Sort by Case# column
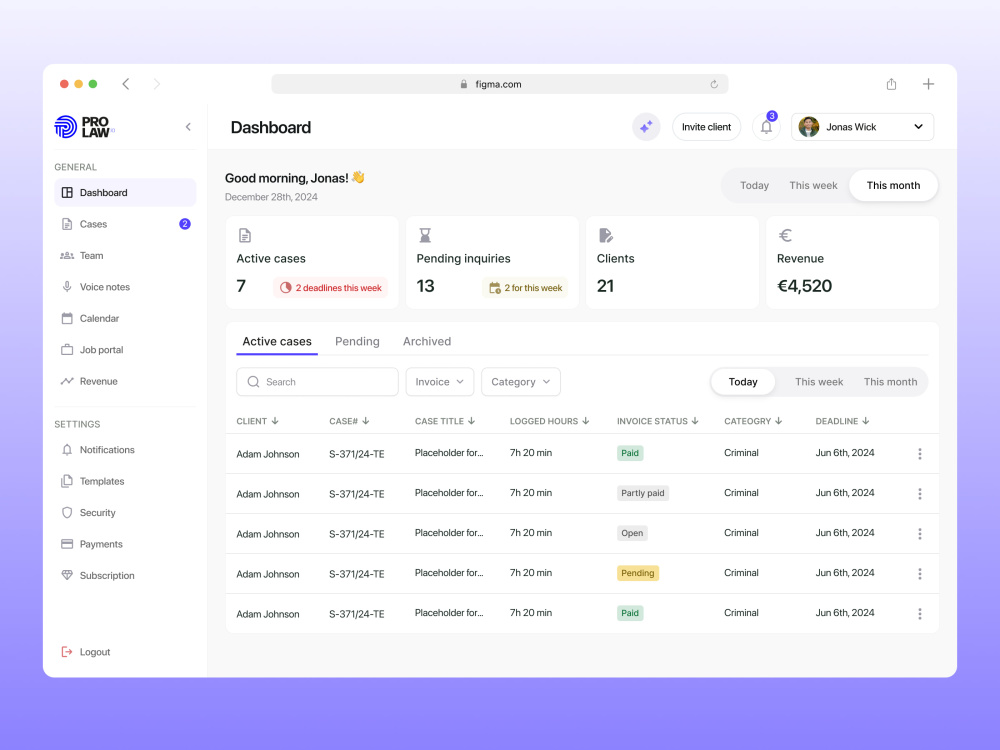Image resolution: width=1000 pixels, height=750 pixels. 349,421
